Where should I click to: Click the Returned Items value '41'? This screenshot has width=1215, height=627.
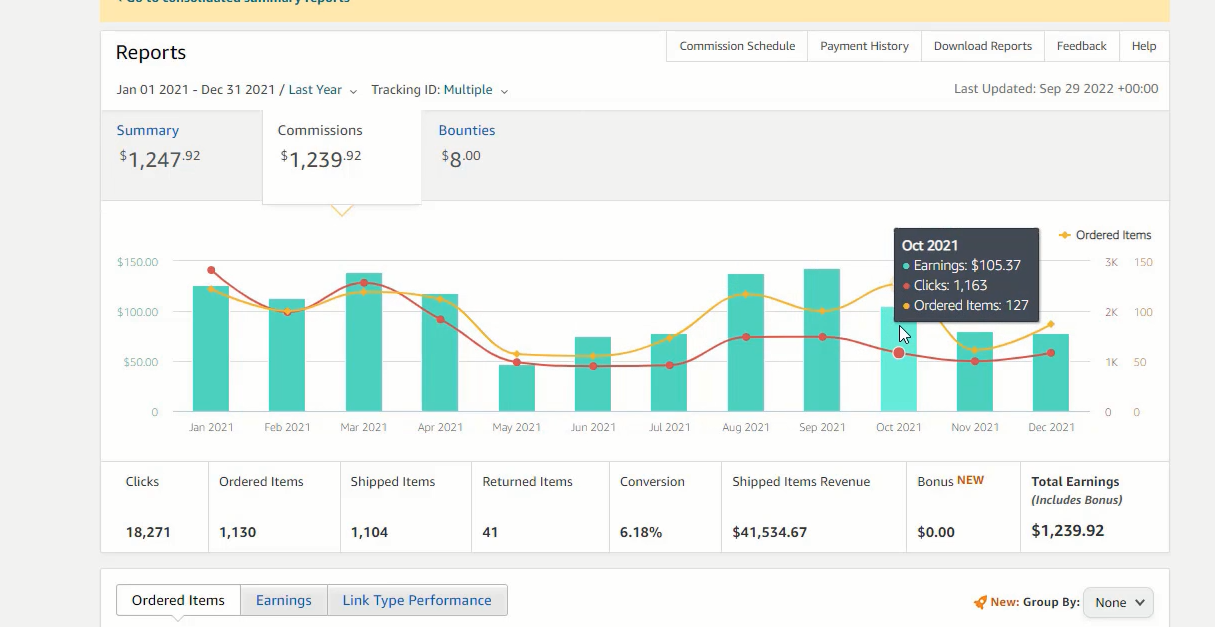(490, 532)
